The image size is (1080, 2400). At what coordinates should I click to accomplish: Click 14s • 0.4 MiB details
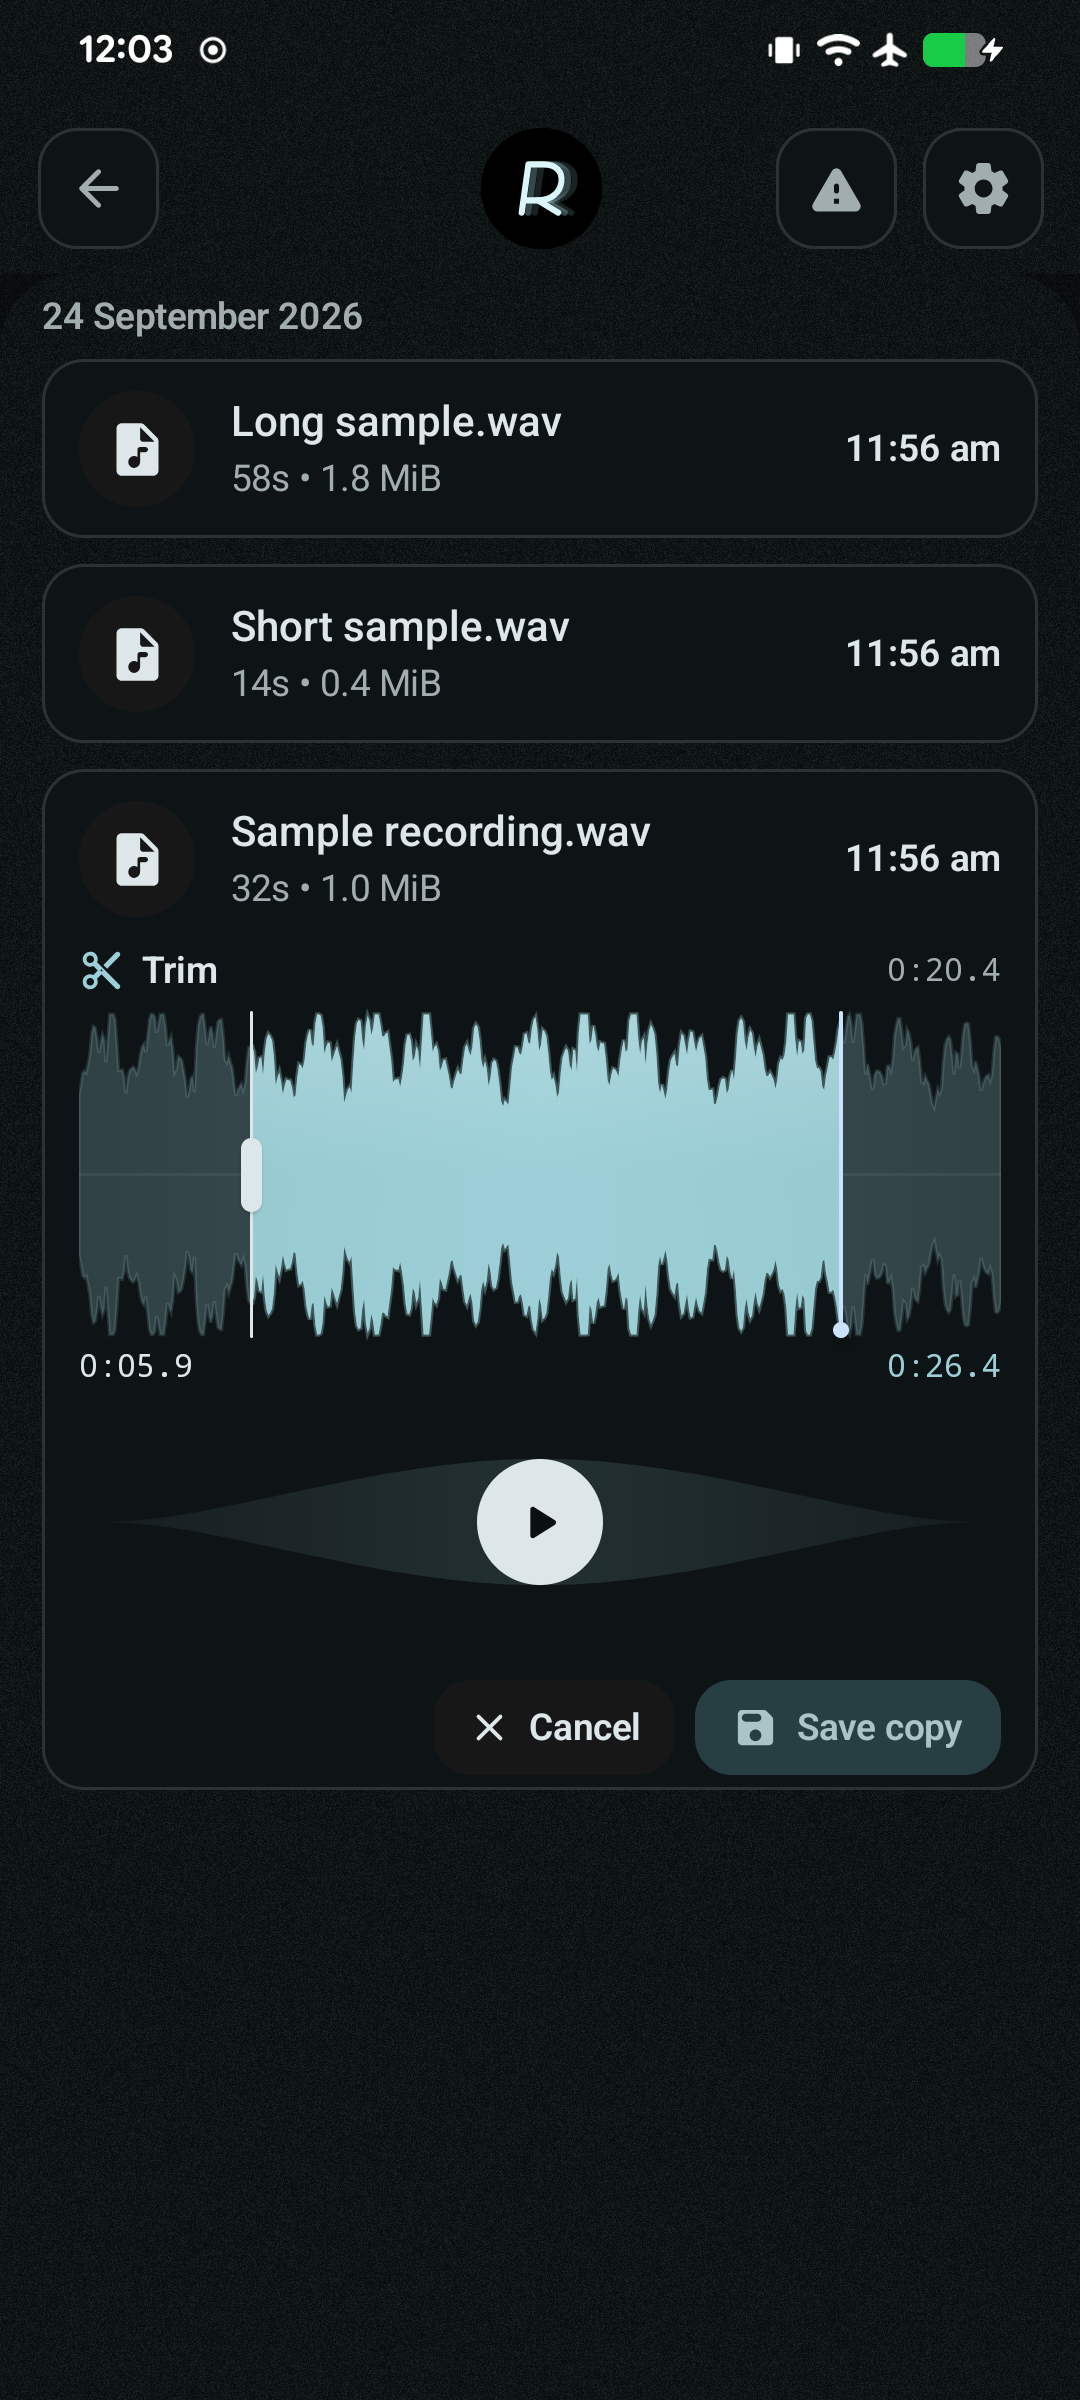[x=336, y=684]
